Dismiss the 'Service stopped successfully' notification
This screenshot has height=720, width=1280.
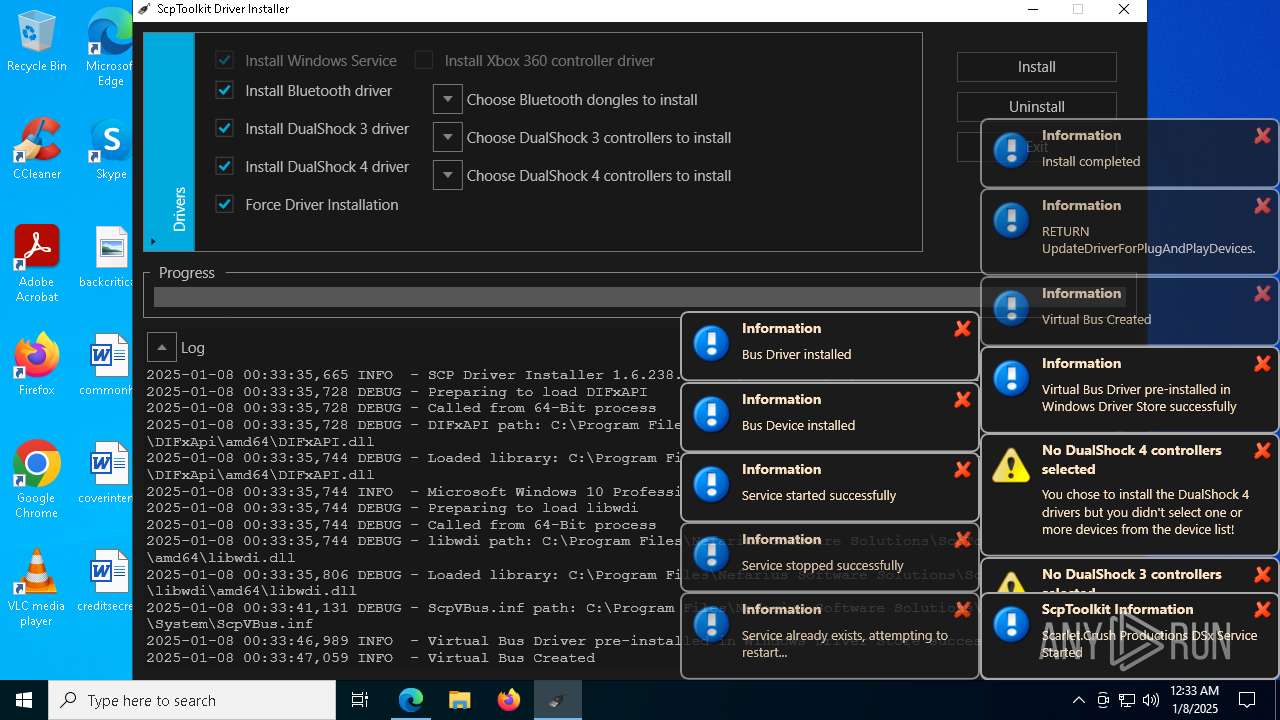(962, 540)
